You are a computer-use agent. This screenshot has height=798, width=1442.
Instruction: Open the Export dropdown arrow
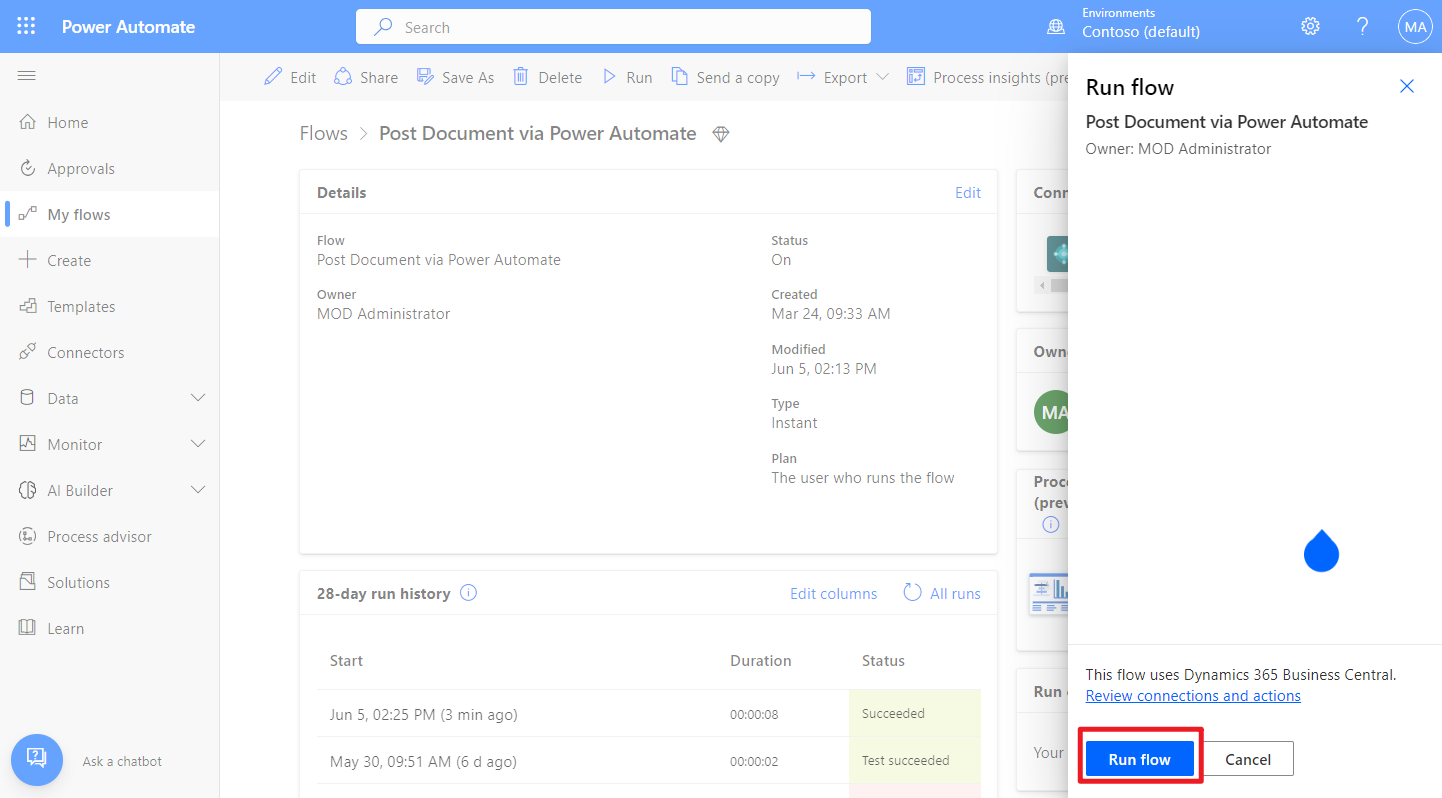click(x=882, y=76)
